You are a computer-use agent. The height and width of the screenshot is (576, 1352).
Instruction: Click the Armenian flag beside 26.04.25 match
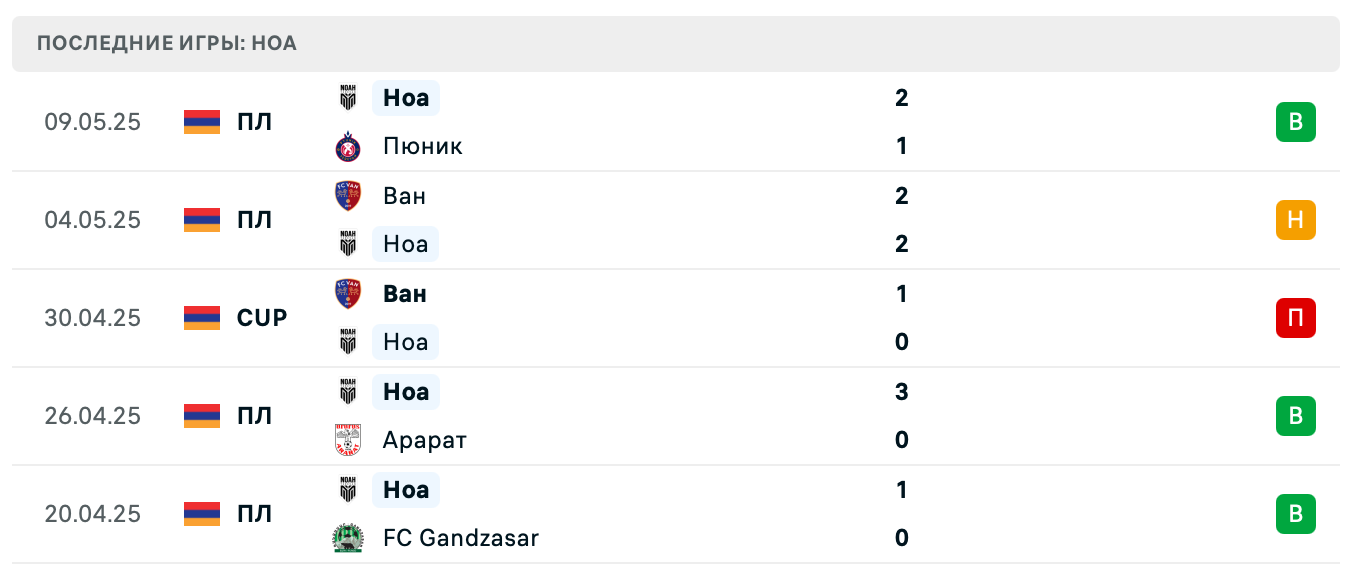(x=202, y=416)
